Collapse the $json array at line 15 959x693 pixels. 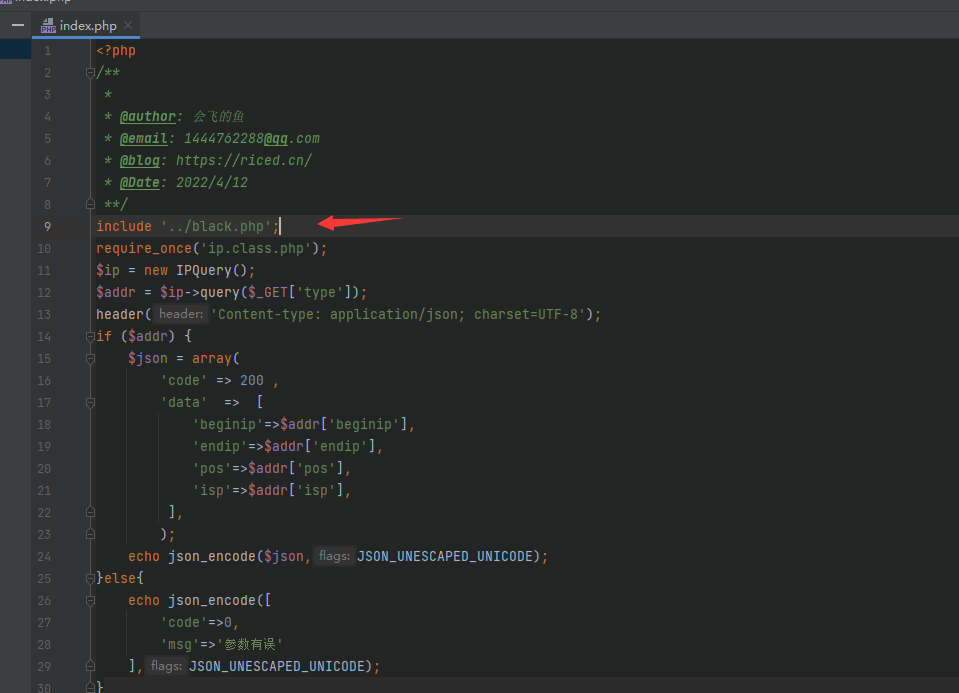90,358
